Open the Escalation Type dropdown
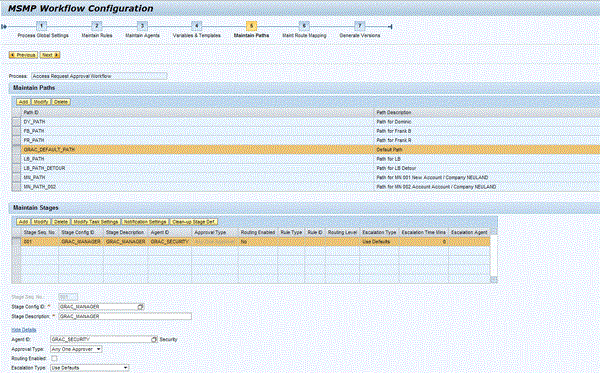The width and height of the screenshot is (600, 373). (90, 368)
